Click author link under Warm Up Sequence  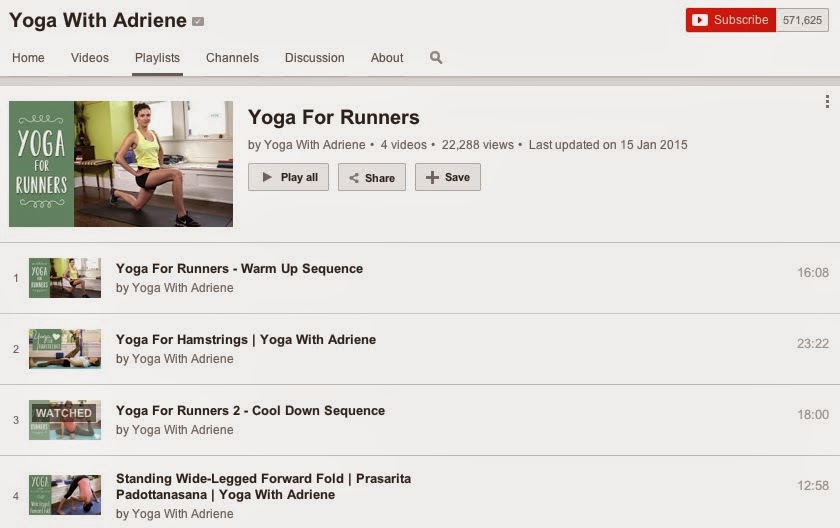click(x=183, y=288)
